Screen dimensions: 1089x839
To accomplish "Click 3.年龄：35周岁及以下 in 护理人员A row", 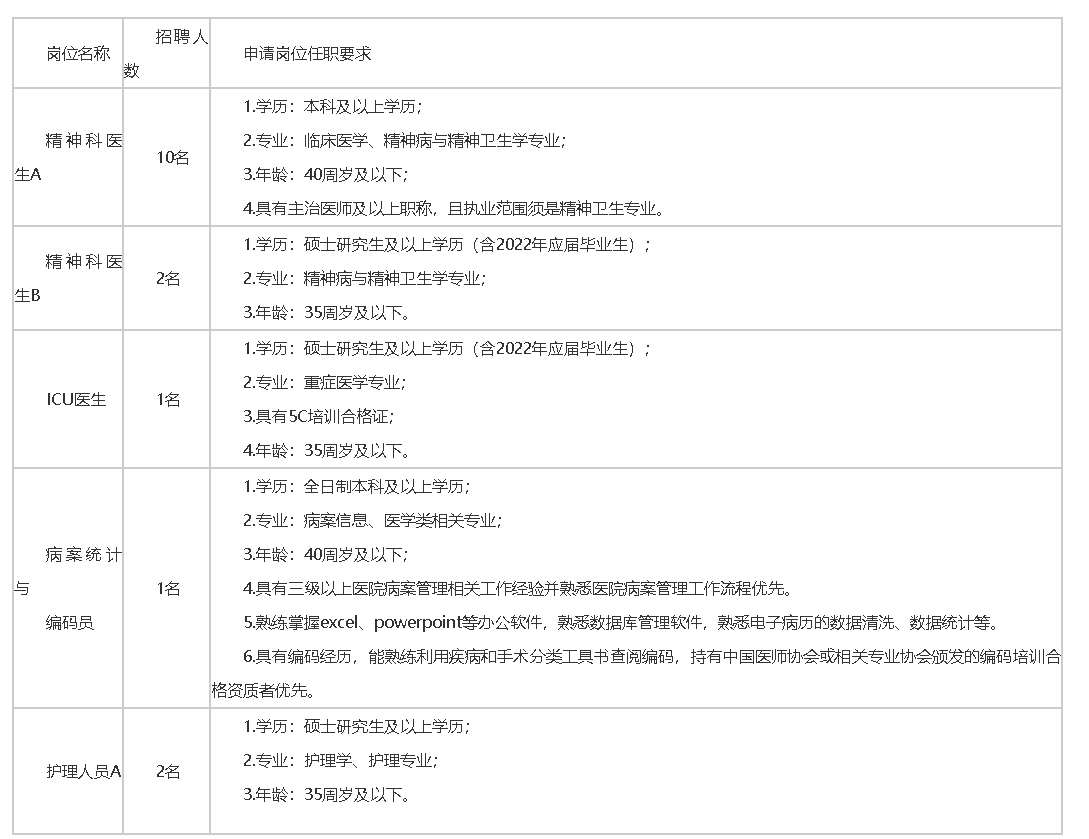I will 326,795.
